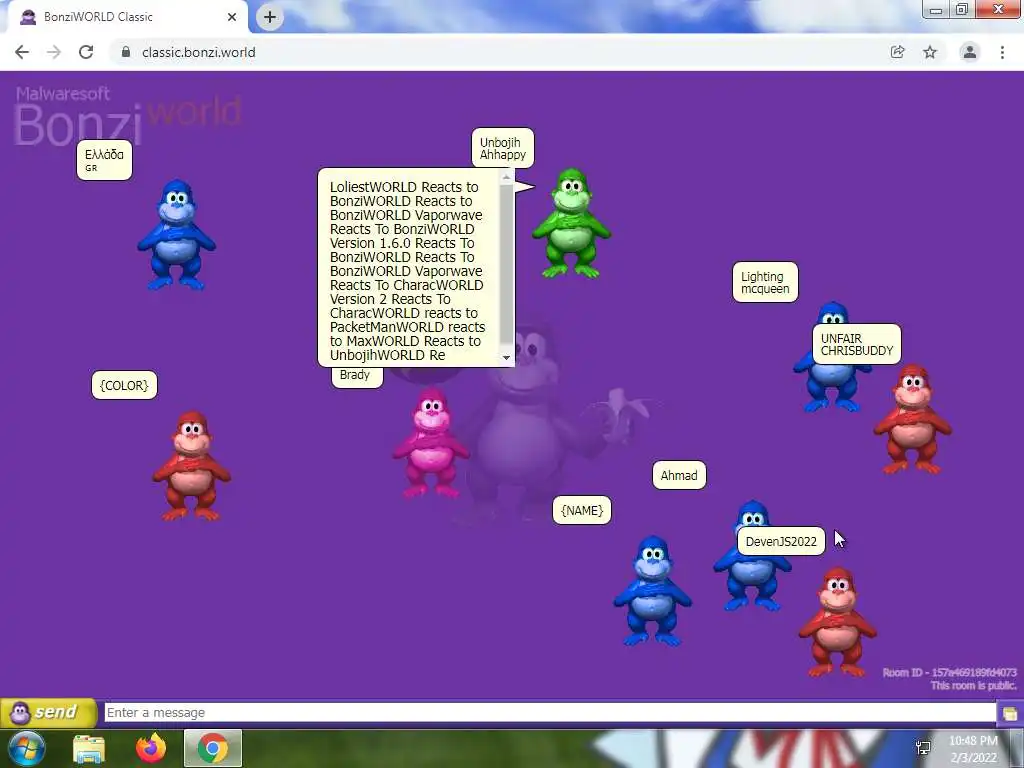Switch to Chrome in taskbar
The image size is (1024, 768).
click(213, 748)
